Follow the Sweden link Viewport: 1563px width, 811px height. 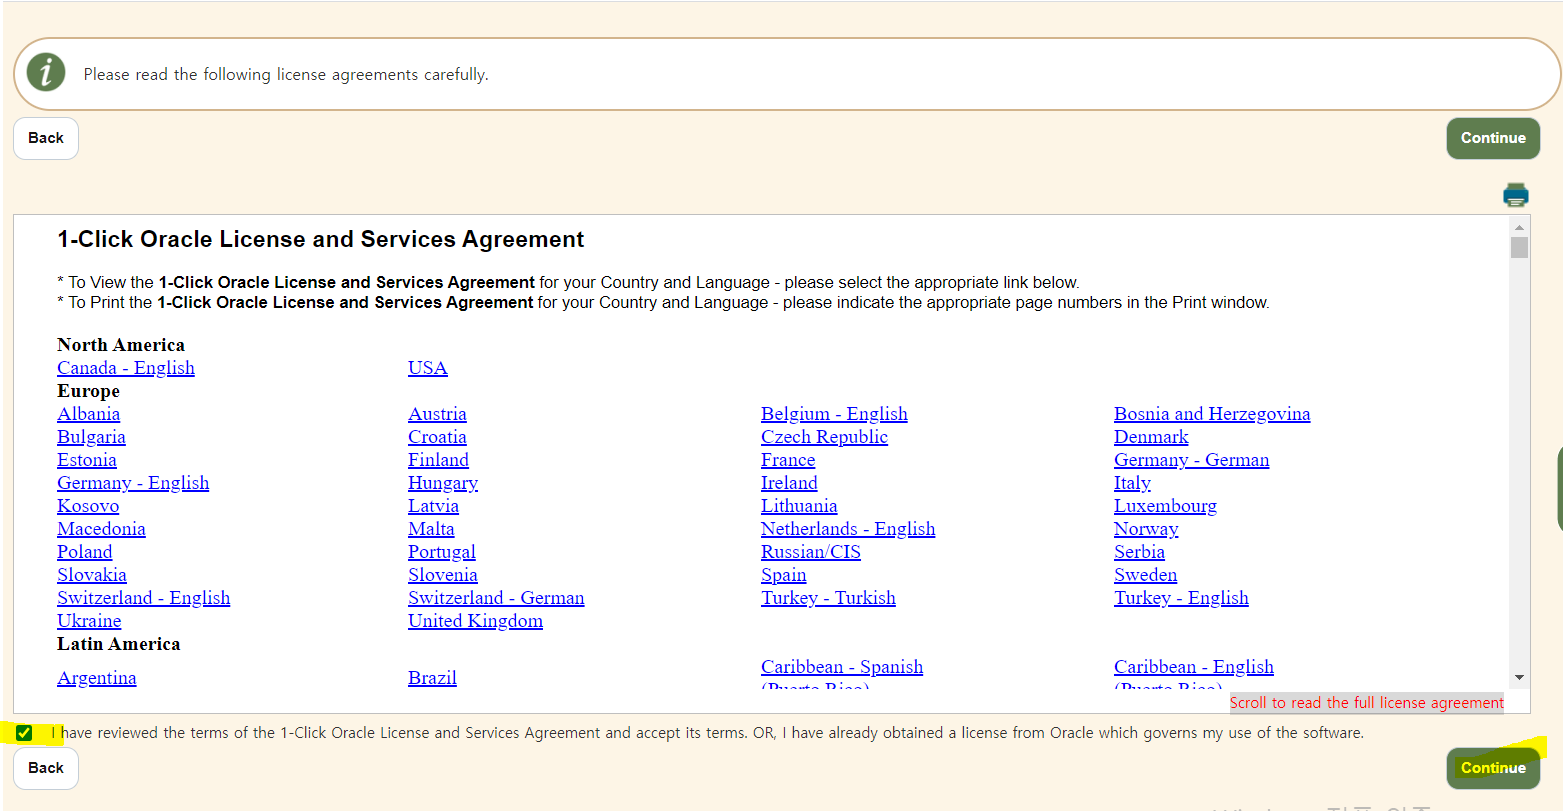[1145, 575]
